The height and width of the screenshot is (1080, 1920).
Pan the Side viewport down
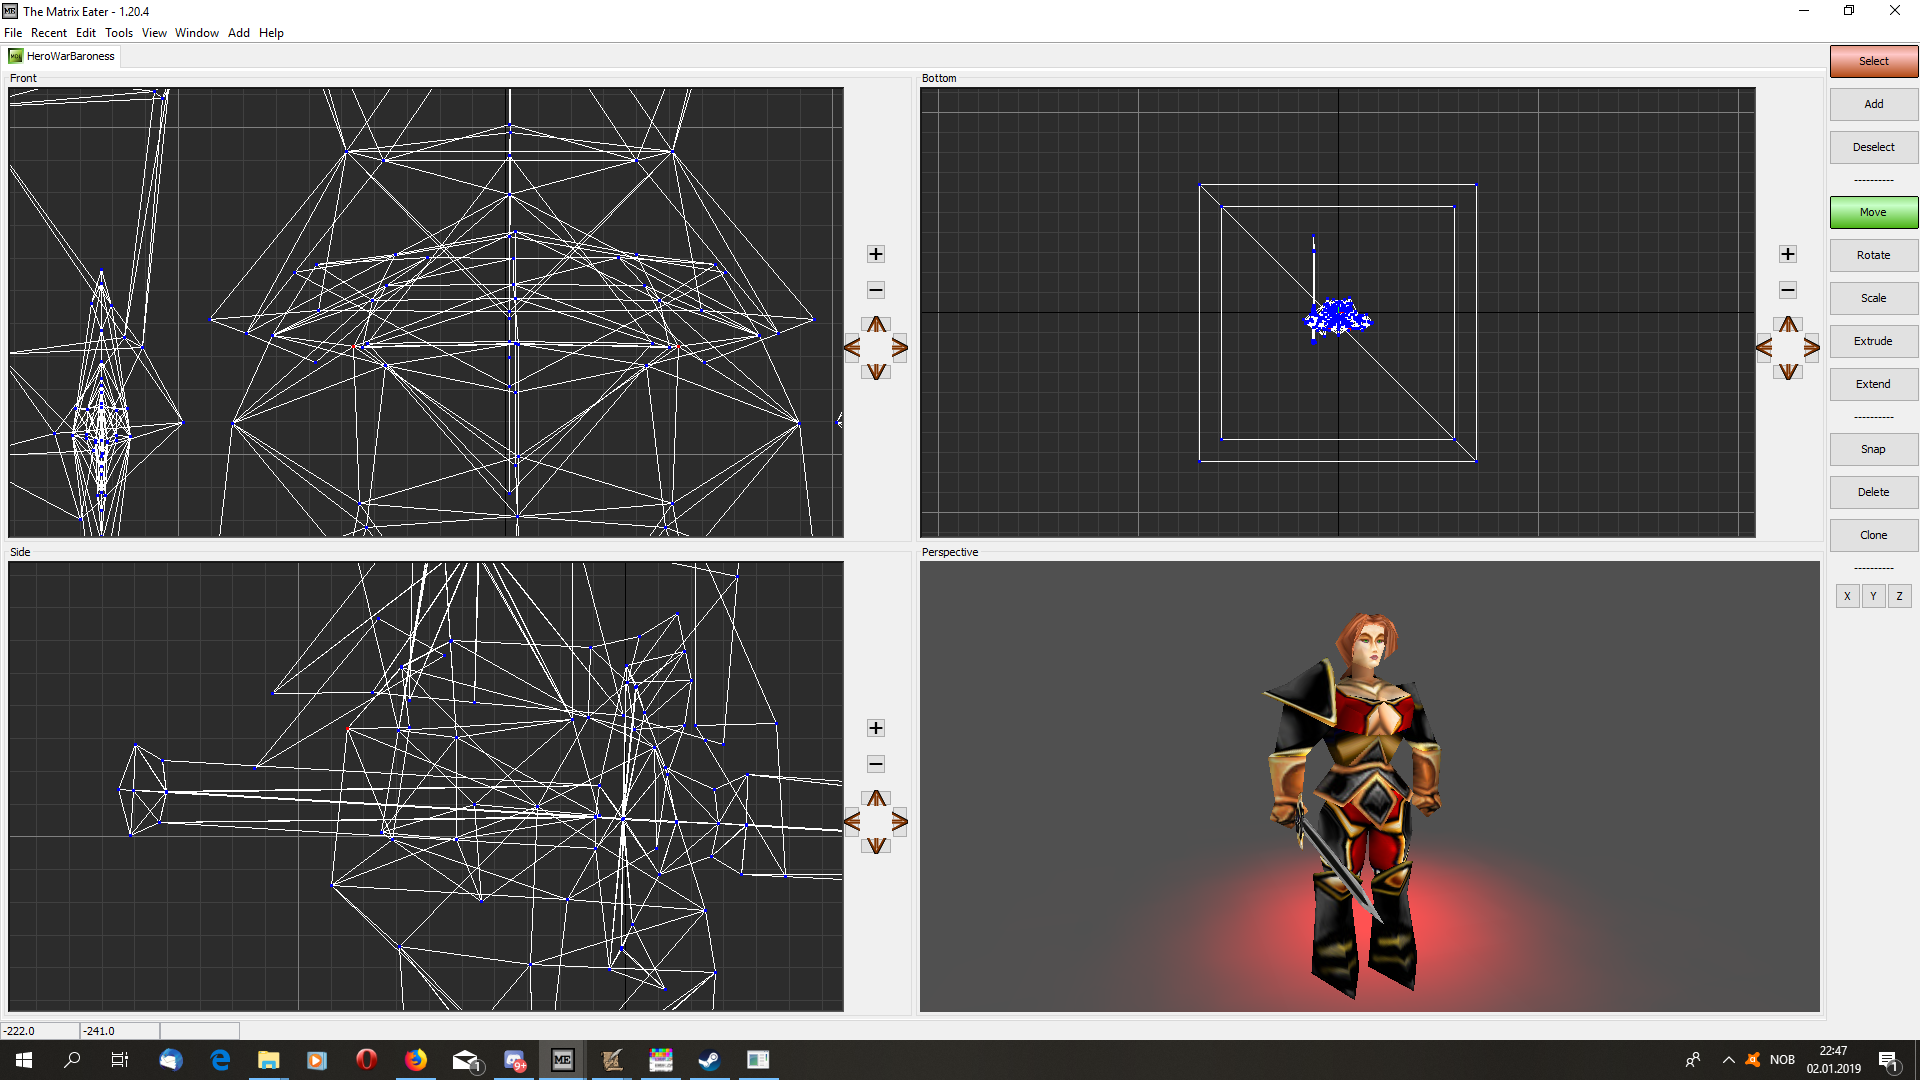tap(876, 846)
